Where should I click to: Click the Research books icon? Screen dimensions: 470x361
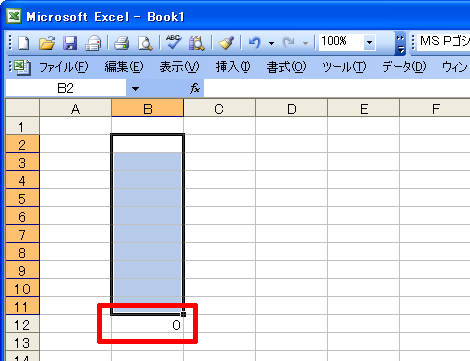[196, 43]
